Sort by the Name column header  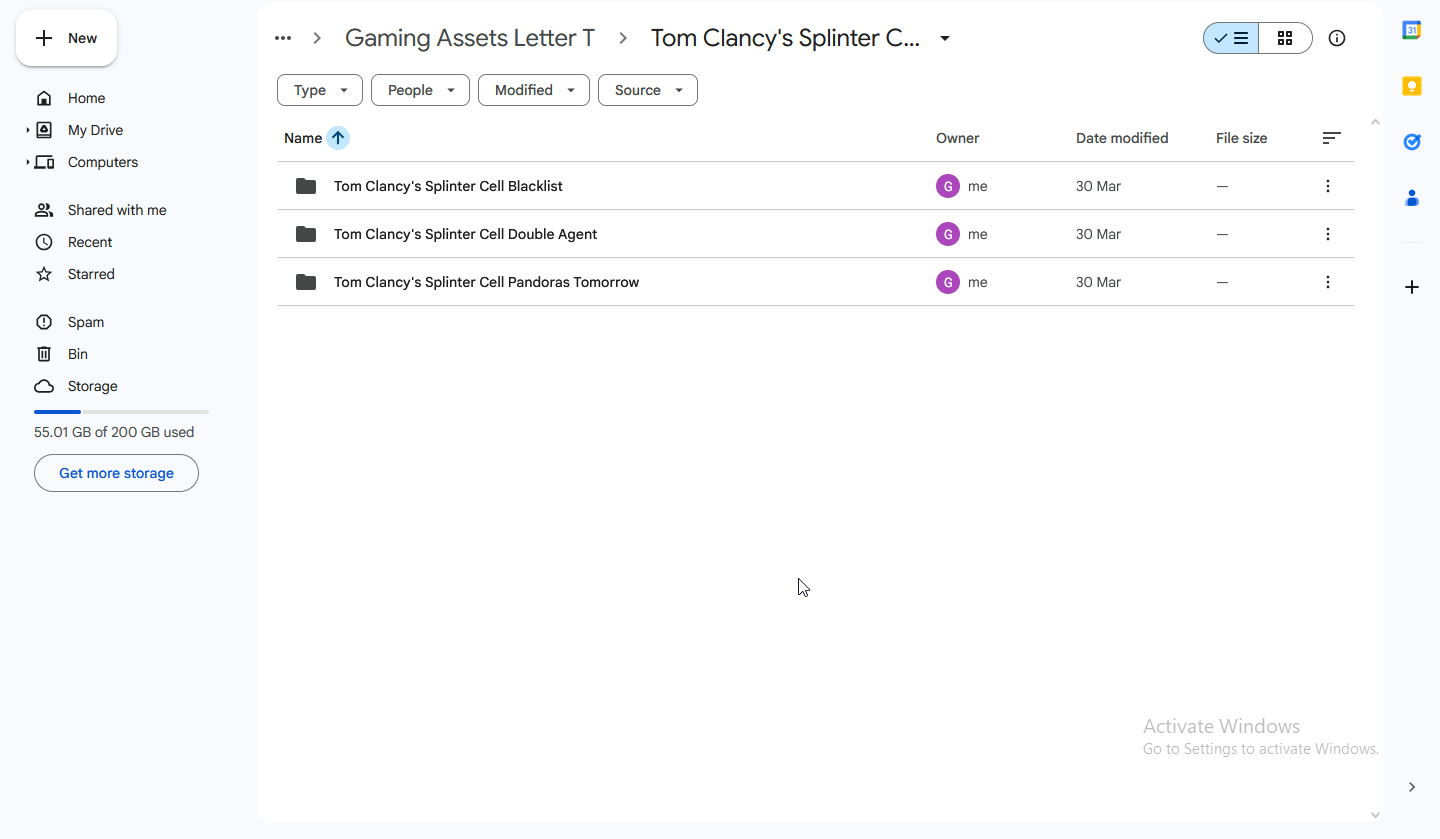click(x=303, y=138)
